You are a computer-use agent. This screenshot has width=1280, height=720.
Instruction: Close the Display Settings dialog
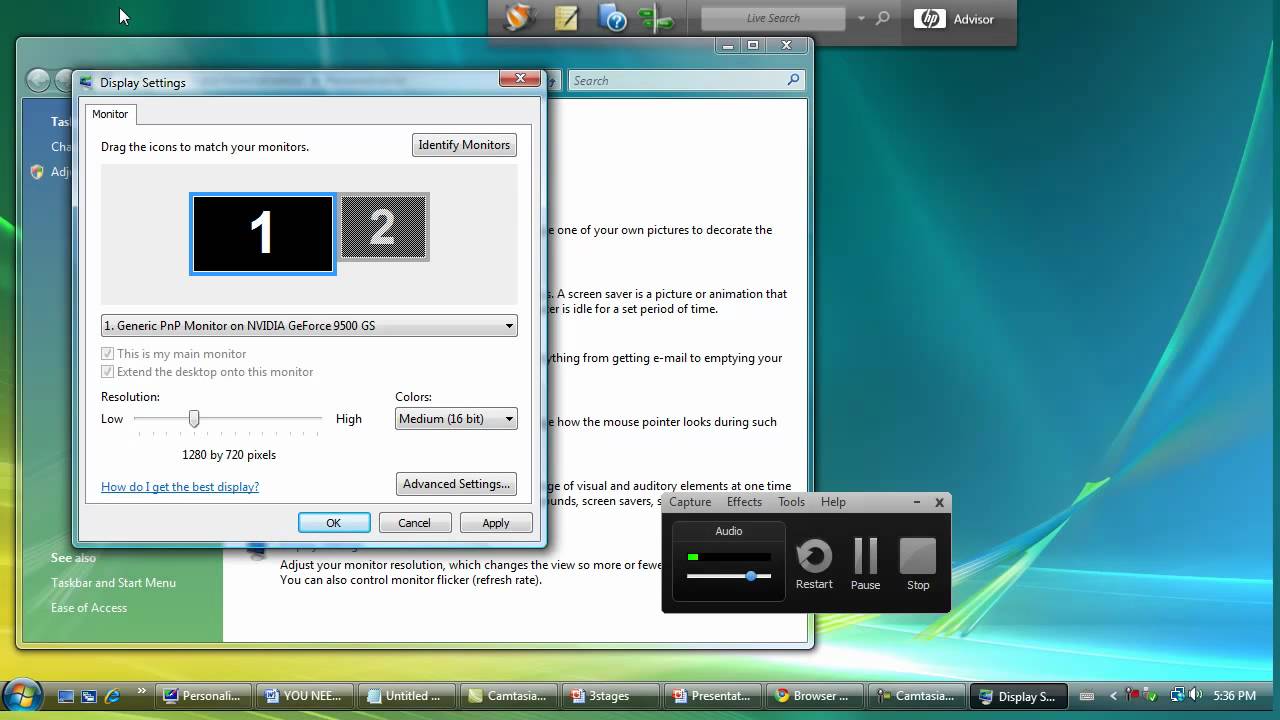coord(520,78)
